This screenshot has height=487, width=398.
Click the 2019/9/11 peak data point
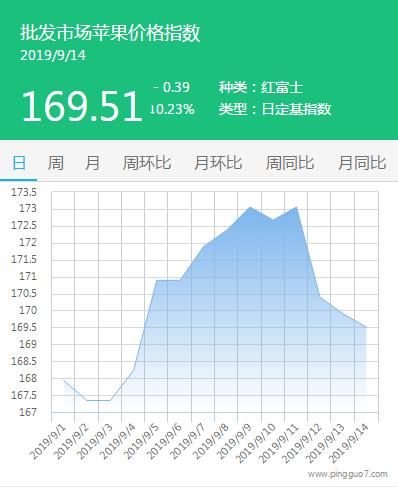point(296,207)
